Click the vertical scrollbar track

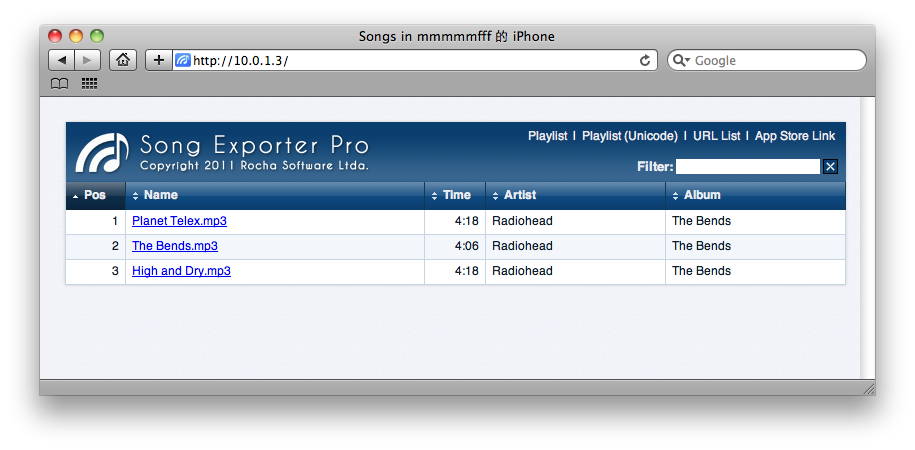(868, 238)
